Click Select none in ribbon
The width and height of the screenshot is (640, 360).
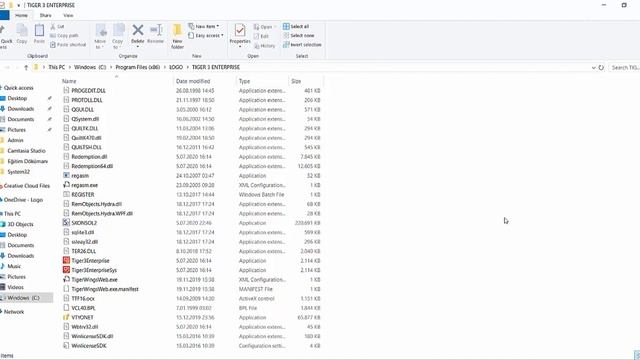tap(299, 36)
